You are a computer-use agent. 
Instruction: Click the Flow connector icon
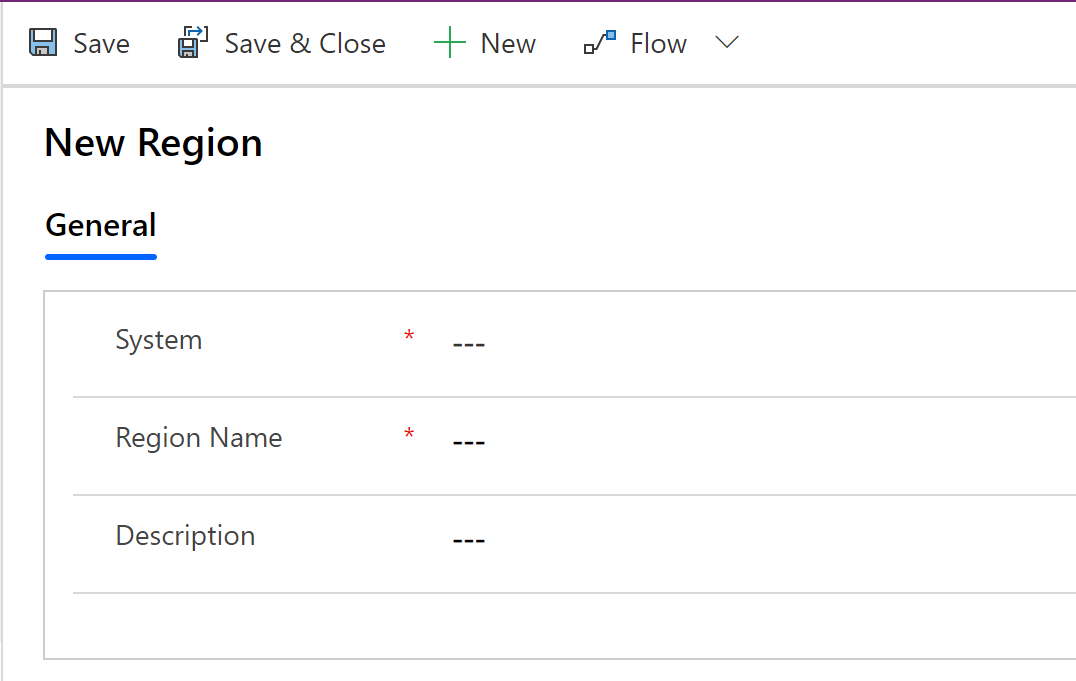(x=600, y=42)
